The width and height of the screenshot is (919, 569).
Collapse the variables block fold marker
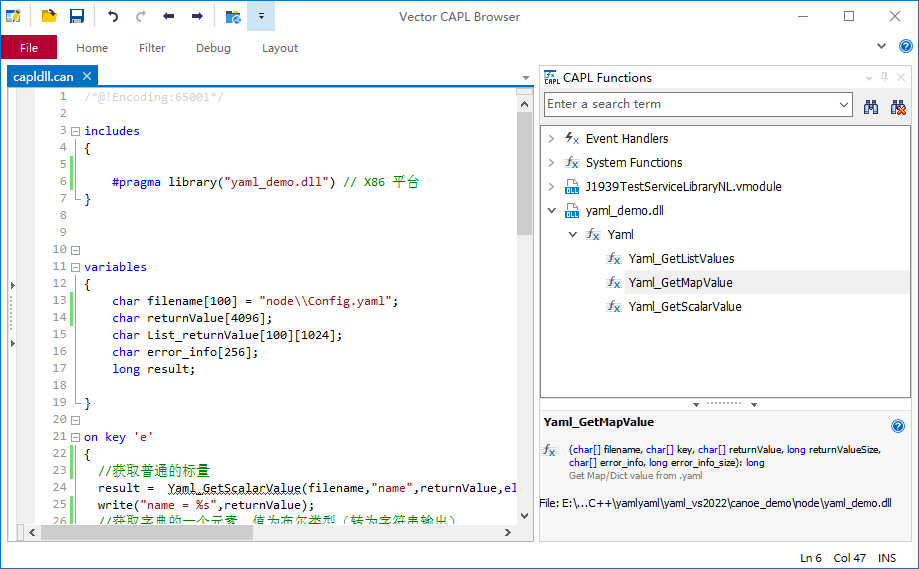tap(76, 267)
